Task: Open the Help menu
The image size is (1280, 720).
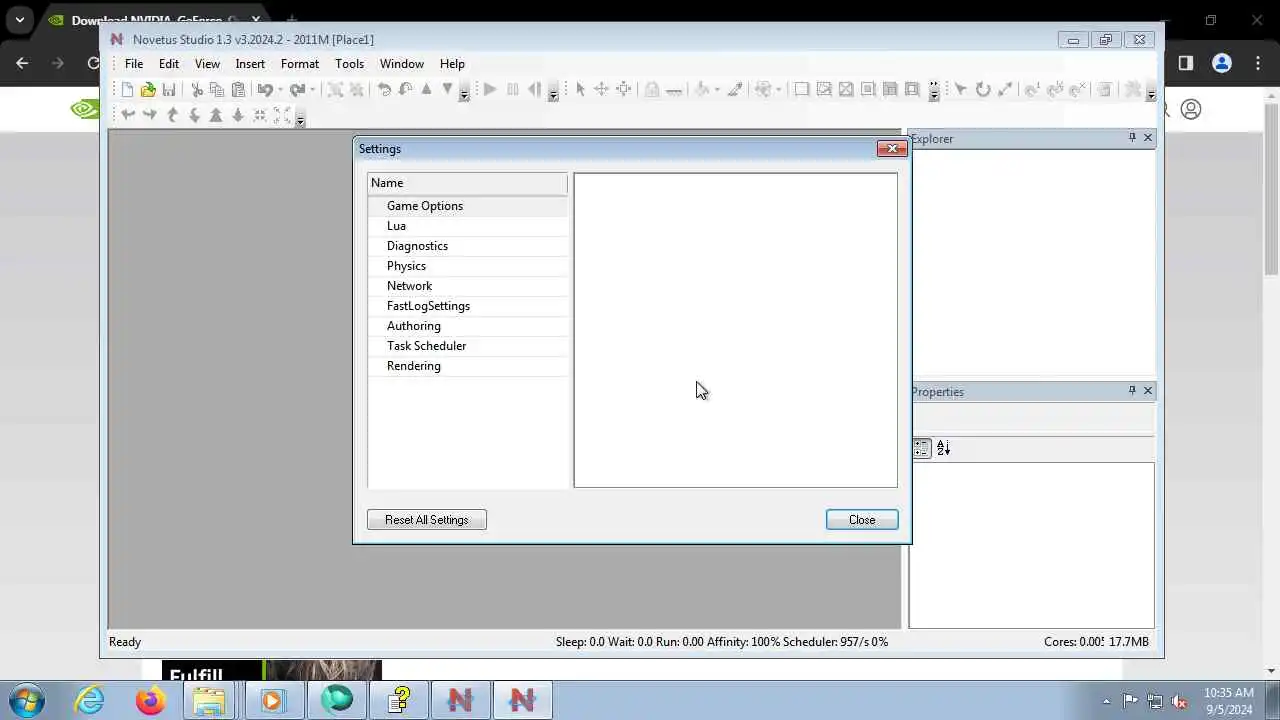Action: click(452, 64)
